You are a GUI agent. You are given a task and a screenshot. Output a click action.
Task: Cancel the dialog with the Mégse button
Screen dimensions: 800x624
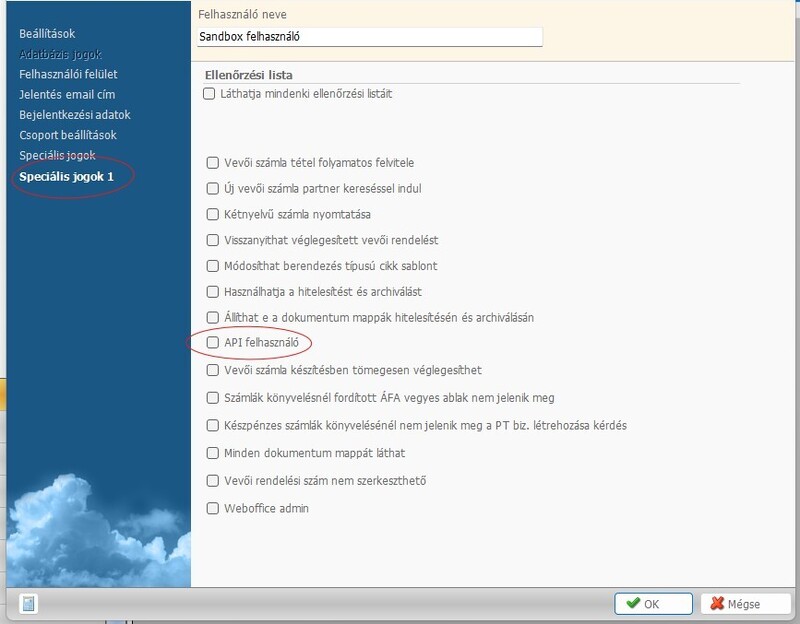tap(745, 604)
